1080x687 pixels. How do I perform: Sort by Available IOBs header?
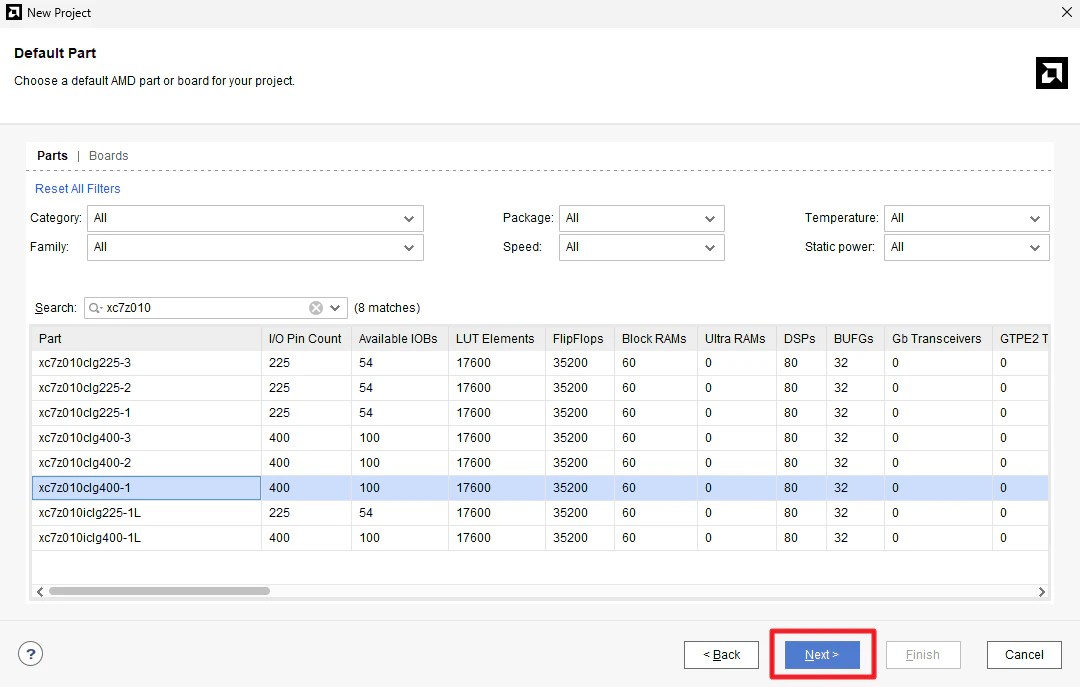coord(399,338)
